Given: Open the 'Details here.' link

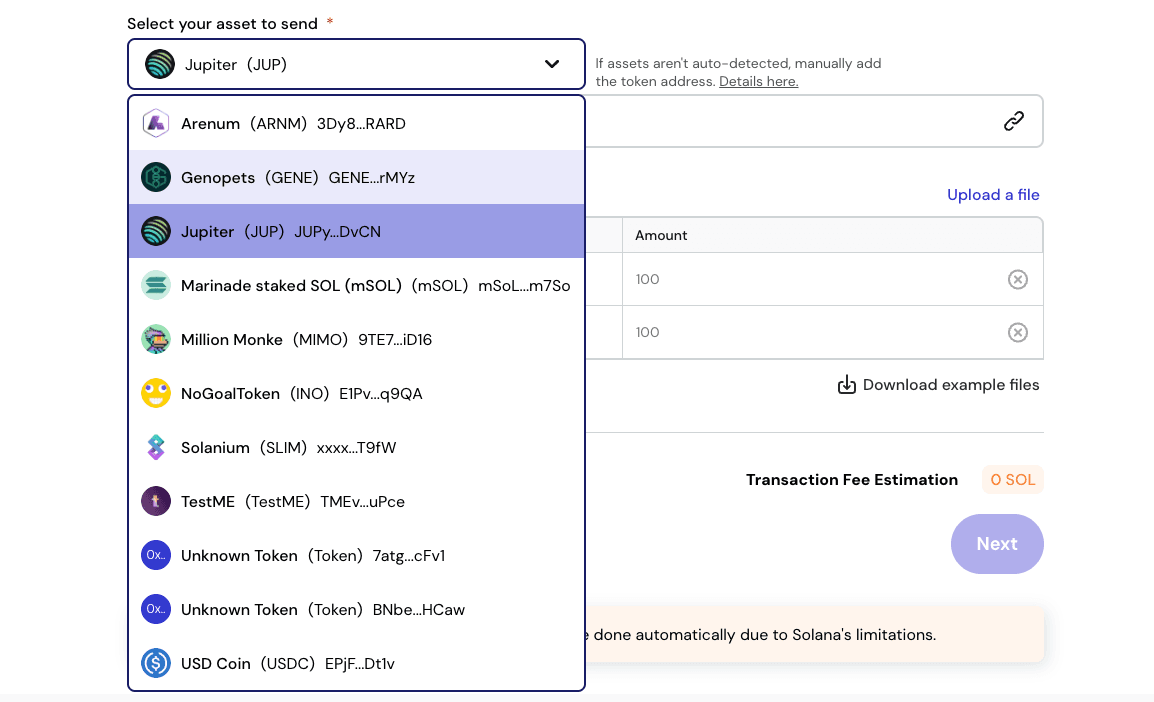Looking at the screenshot, I should 758,82.
